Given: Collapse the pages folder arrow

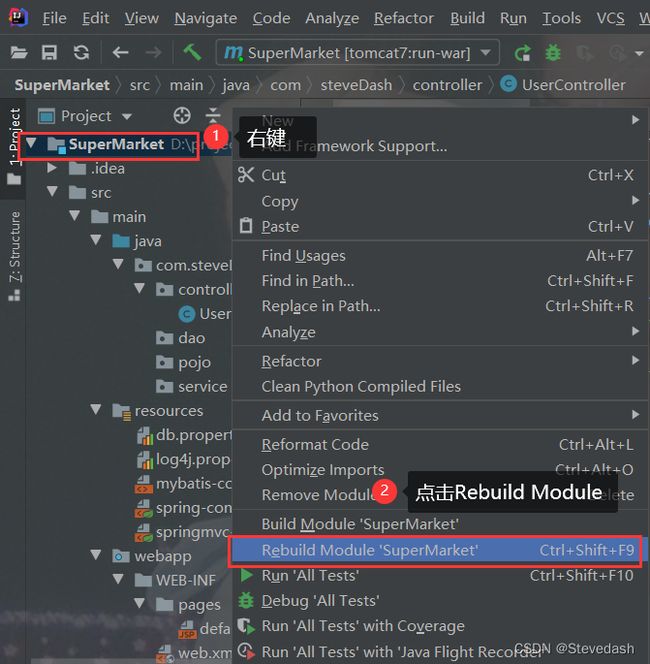Looking at the screenshot, I should 139,603.
